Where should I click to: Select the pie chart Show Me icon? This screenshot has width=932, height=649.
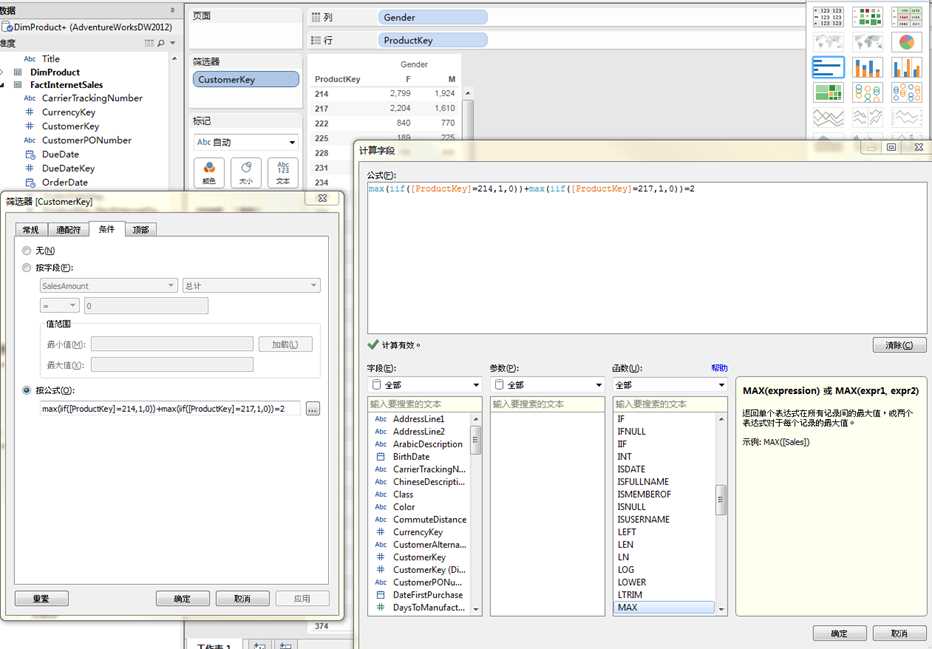pos(906,42)
